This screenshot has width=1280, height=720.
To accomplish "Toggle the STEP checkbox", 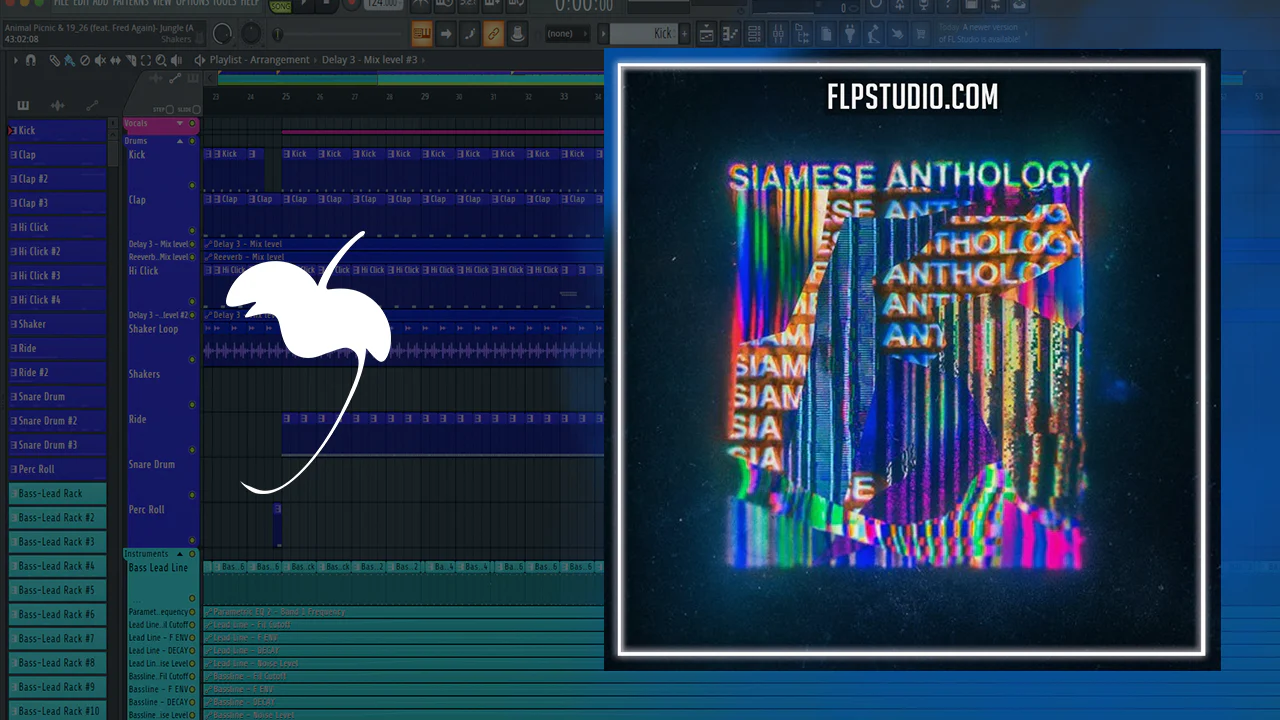I will pos(169,109).
